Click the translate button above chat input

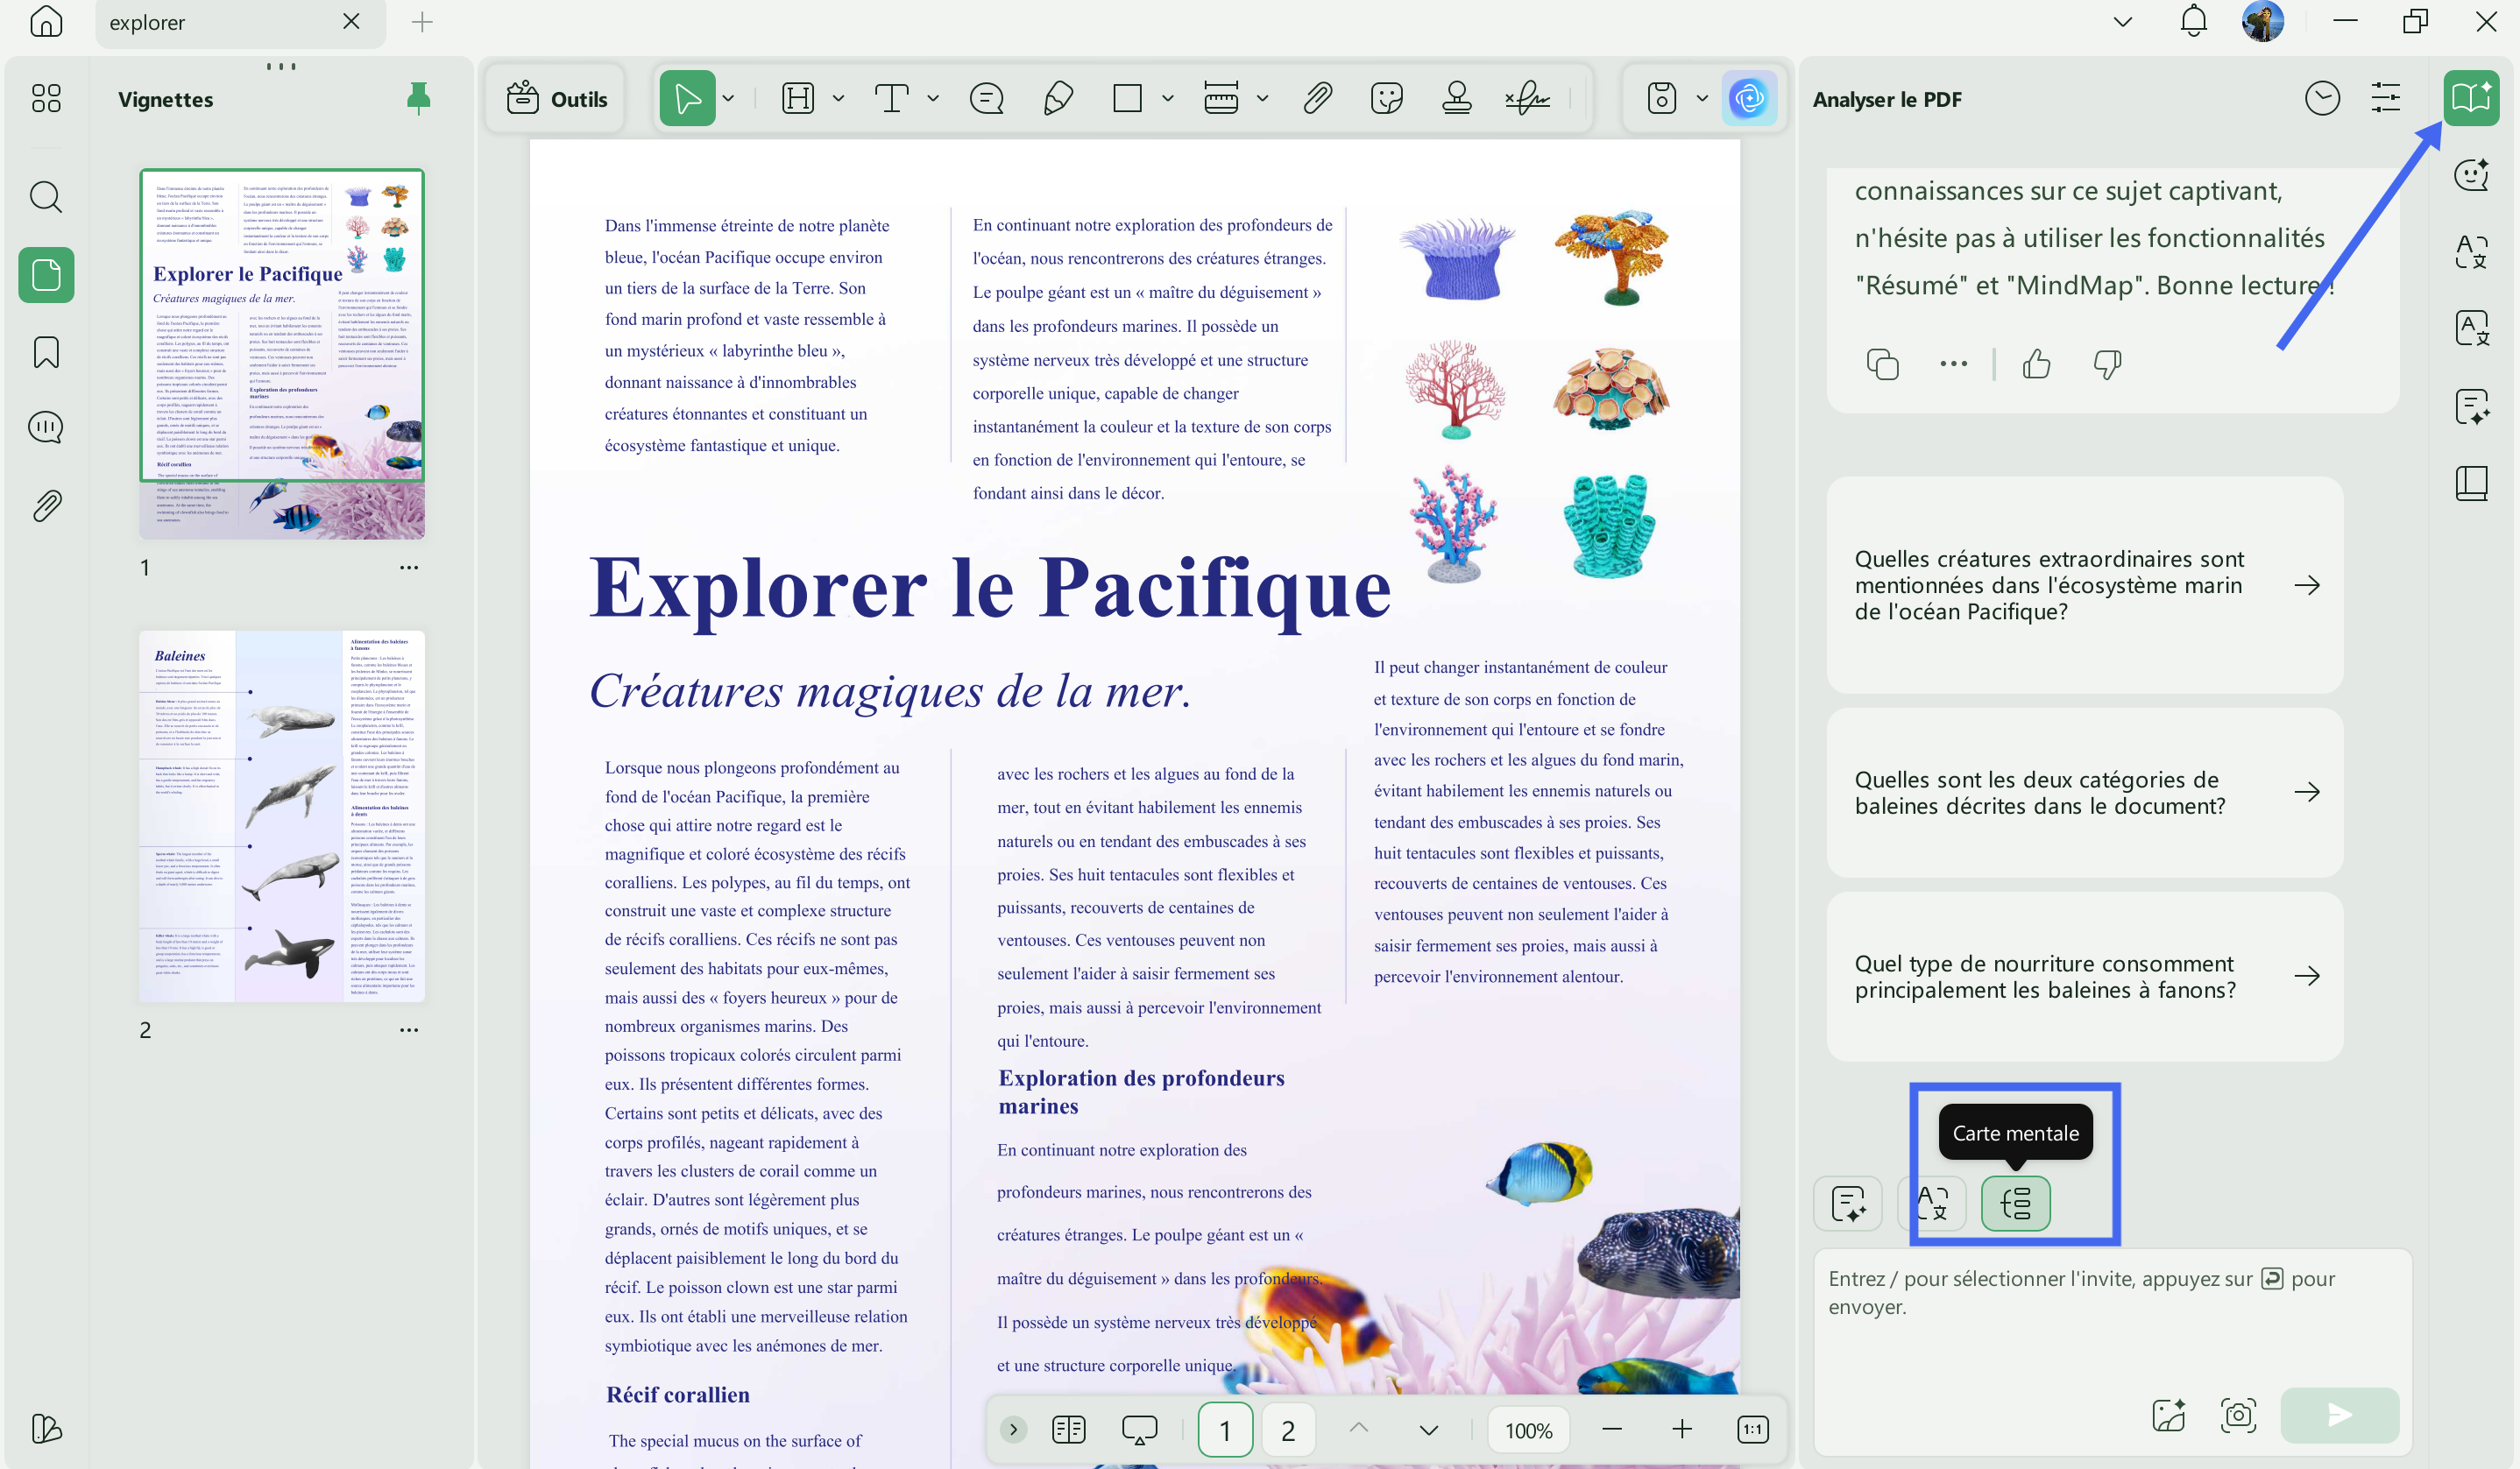pyautogui.click(x=1932, y=1202)
